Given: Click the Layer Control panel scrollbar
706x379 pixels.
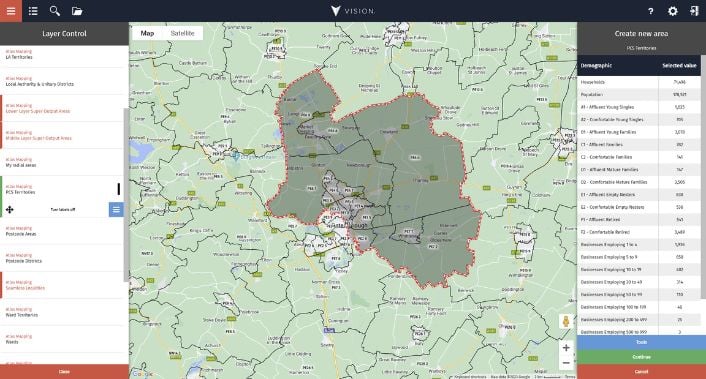Looking at the screenshot, I should (x=127, y=195).
